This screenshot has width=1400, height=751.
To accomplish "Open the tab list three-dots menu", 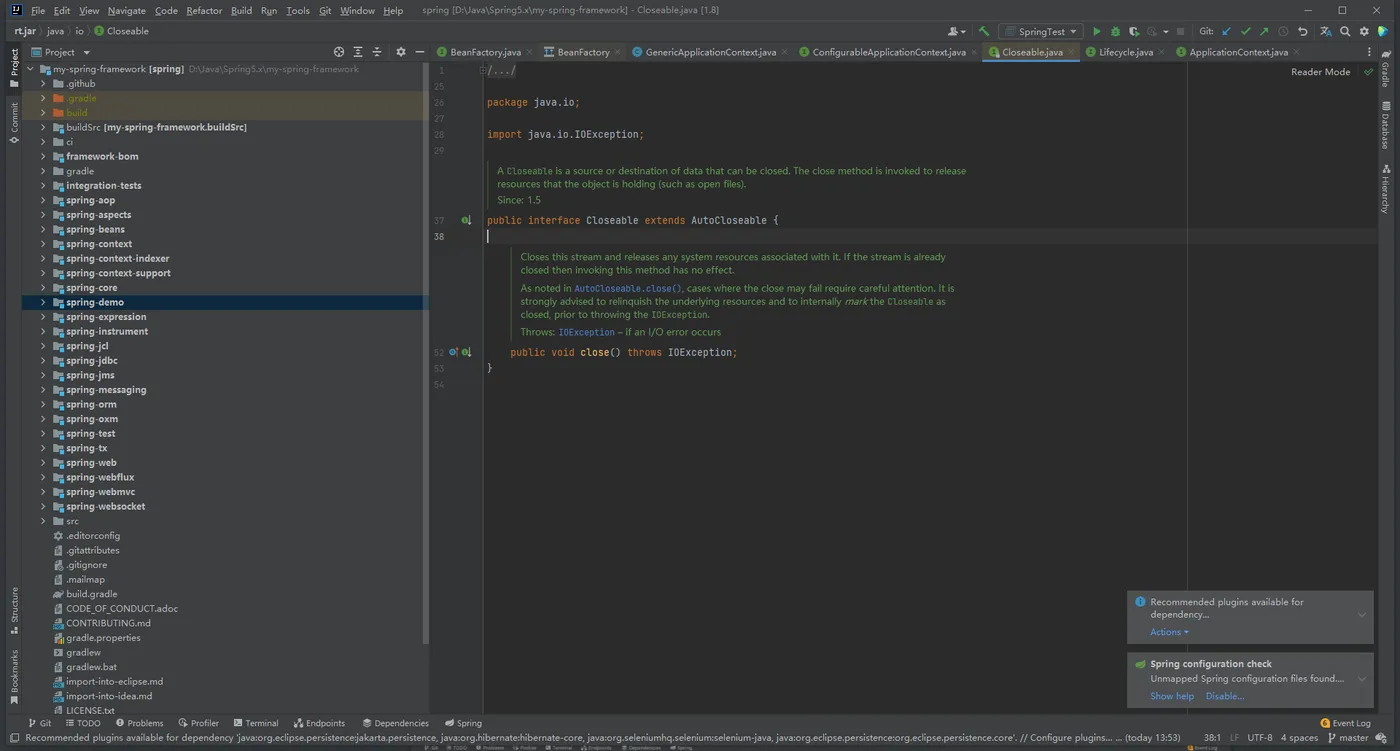I will coord(1369,52).
